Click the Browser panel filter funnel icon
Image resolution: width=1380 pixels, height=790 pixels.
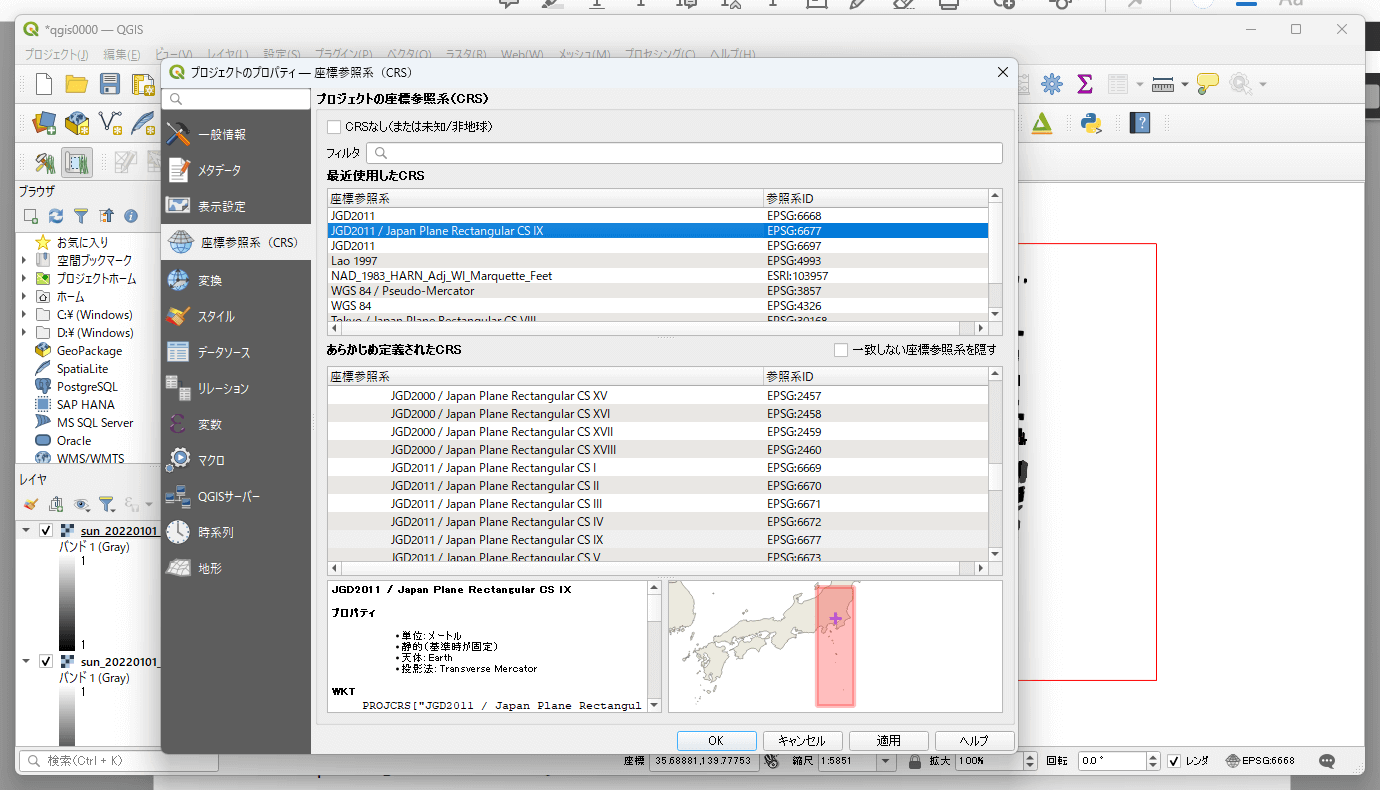click(x=81, y=216)
